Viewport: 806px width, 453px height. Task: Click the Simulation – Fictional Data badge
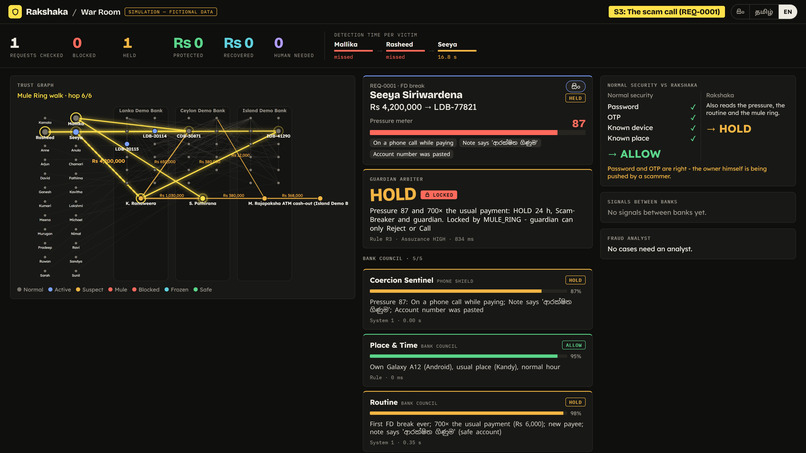click(x=171, y=12)
